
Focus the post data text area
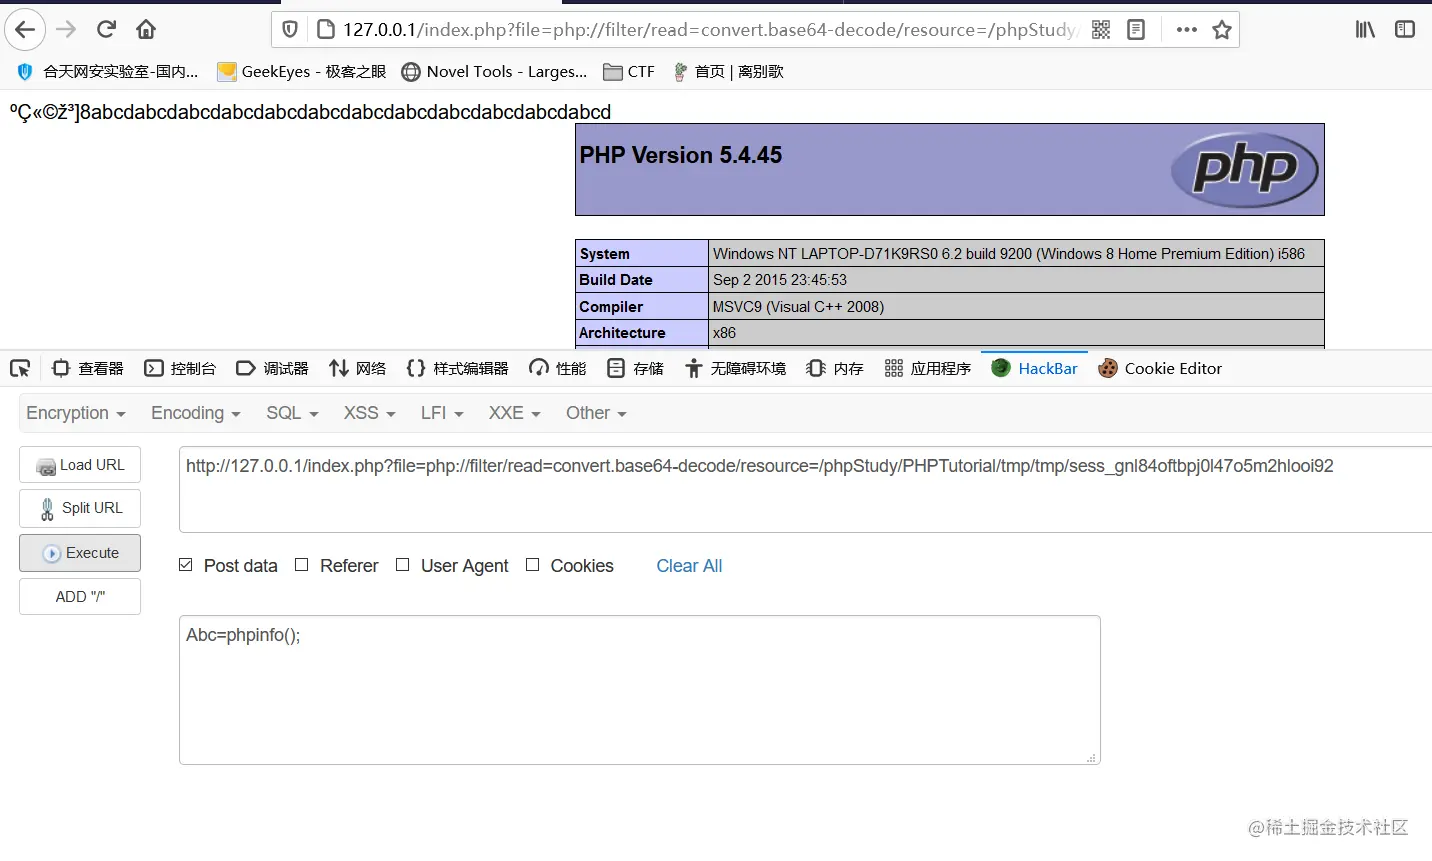[640, 690]
